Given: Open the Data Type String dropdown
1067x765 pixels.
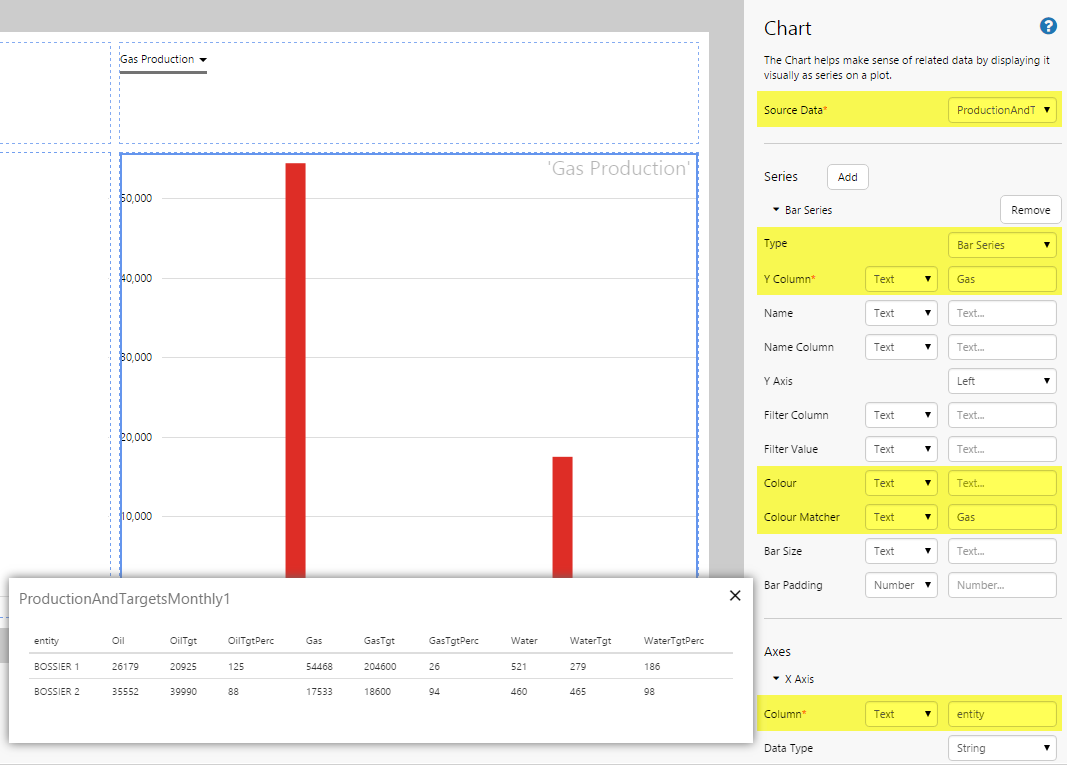Looking at the screenshot, I should [1002, 748].
